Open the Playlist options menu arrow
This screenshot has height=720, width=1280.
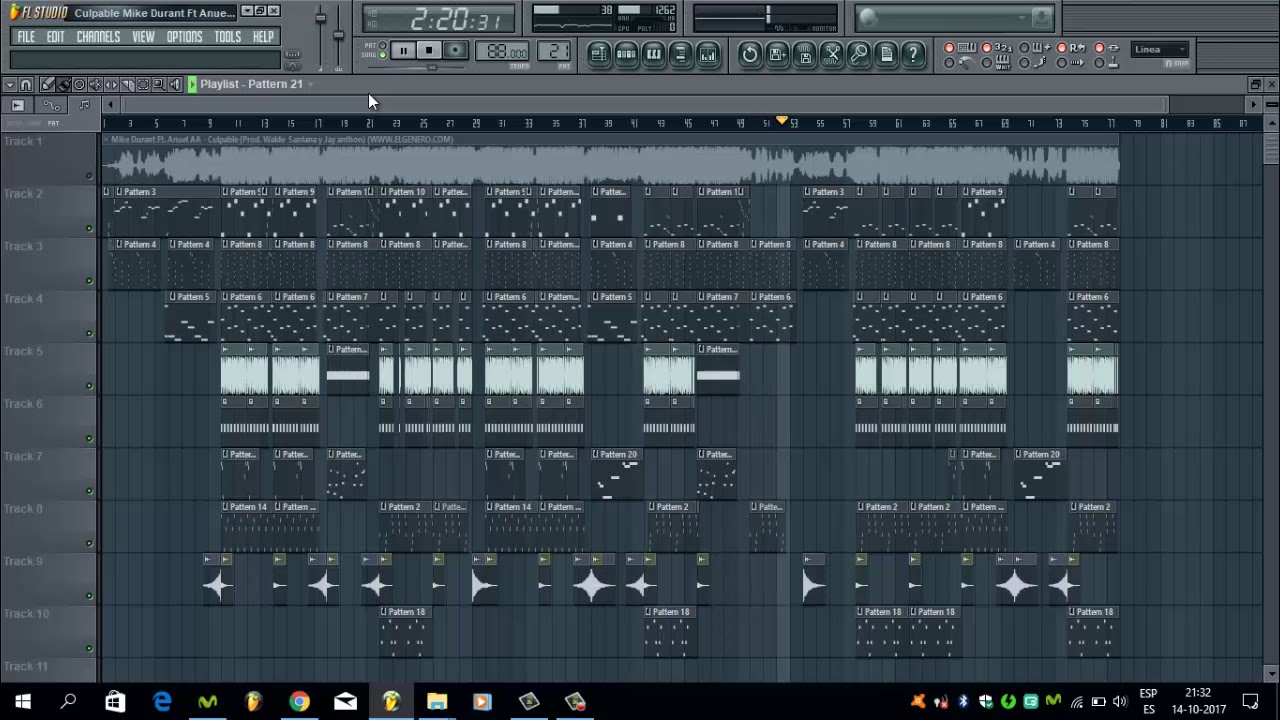9,85
